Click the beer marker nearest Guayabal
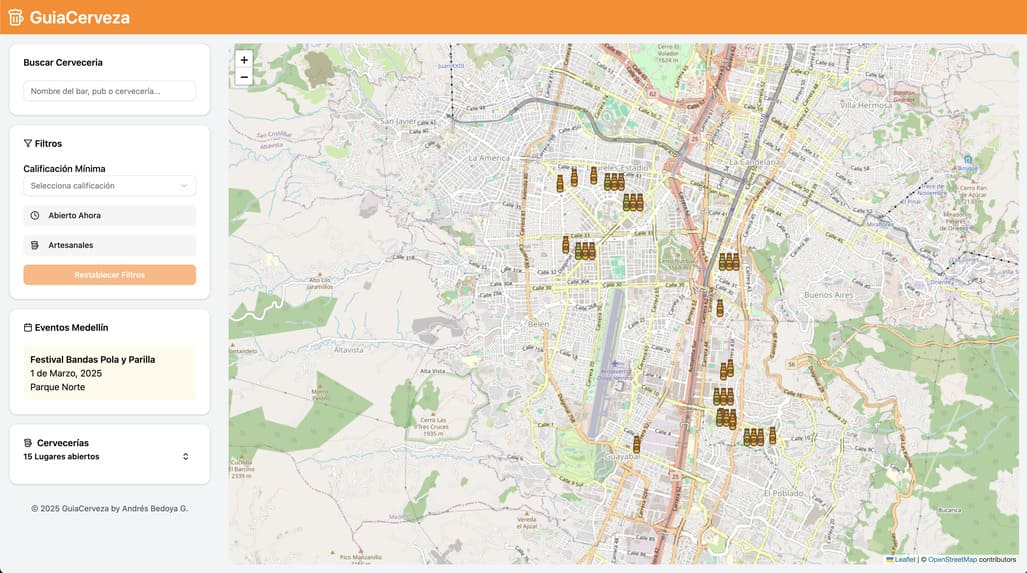 (x=636, y=444)
